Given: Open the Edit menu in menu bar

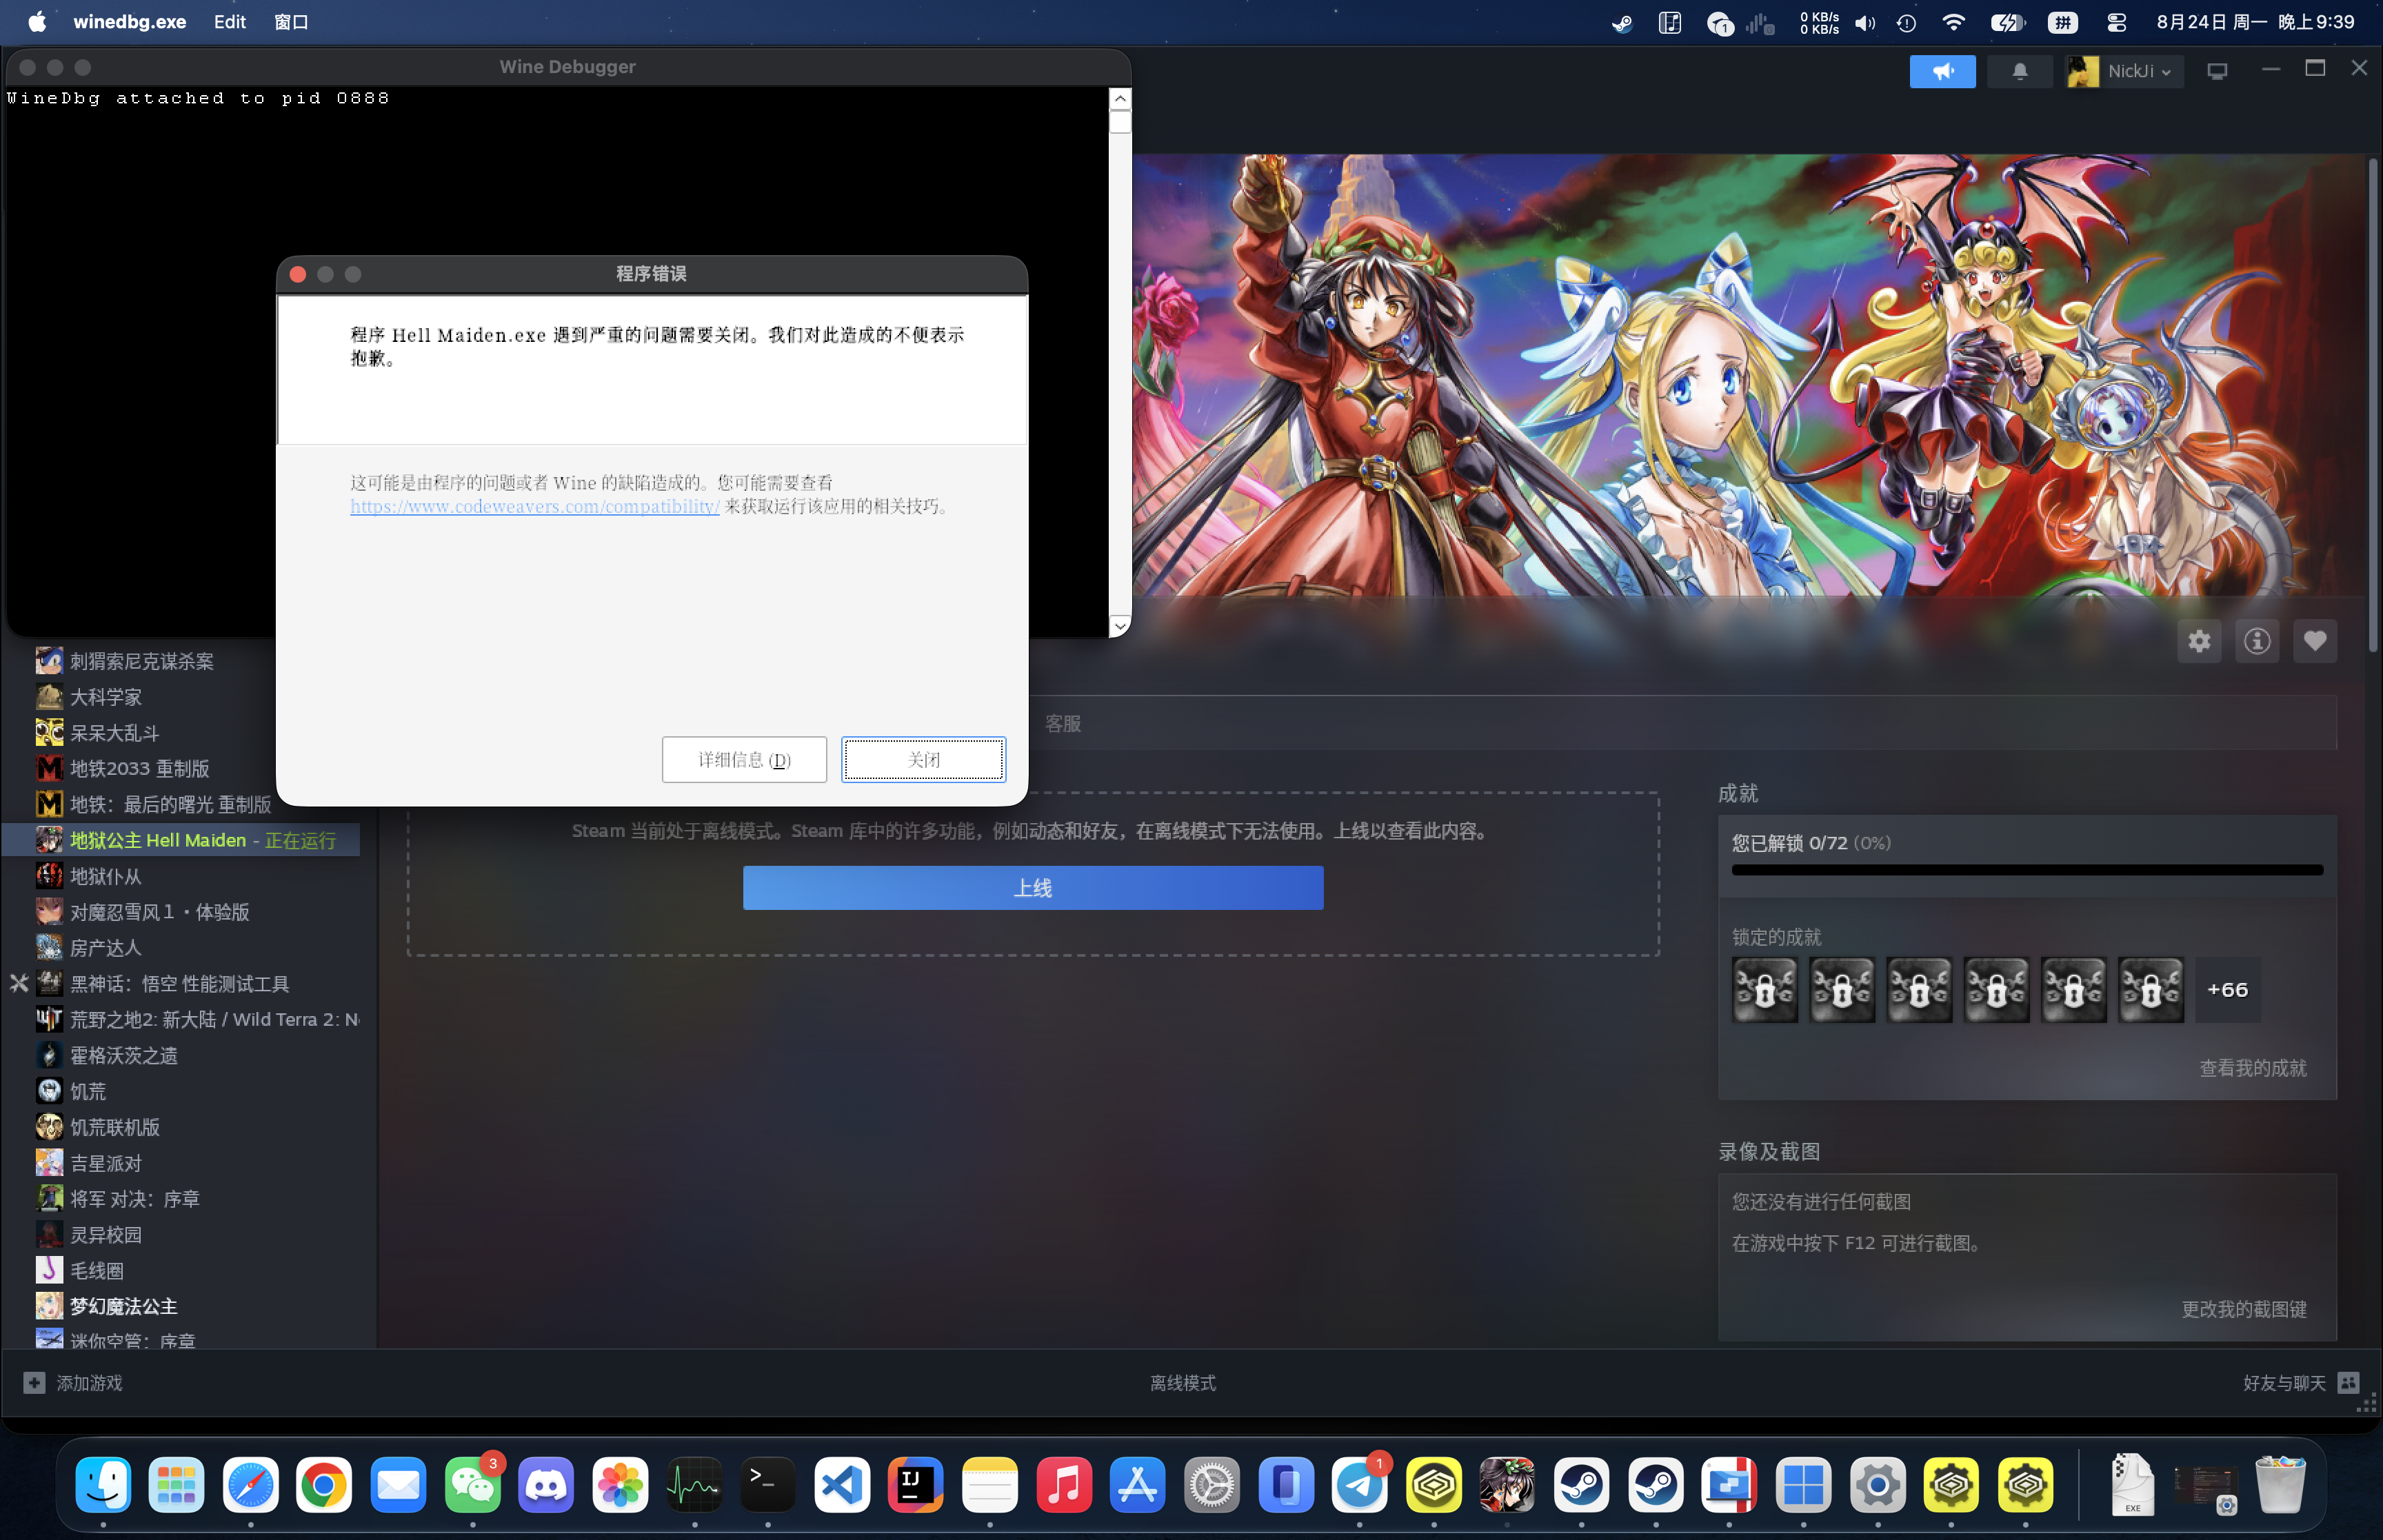Looking at the screenshot, I should tap(229, 22).
